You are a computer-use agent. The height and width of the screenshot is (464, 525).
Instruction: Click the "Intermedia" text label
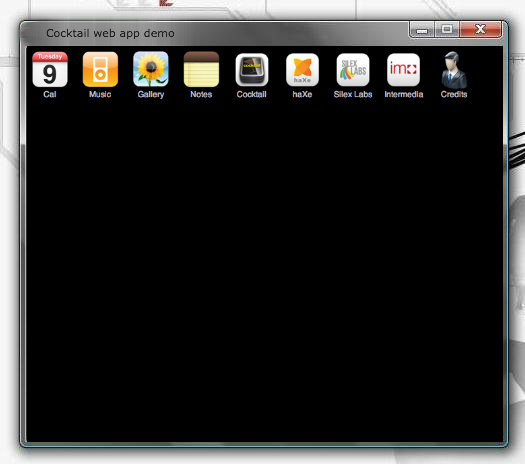(404, 94)
